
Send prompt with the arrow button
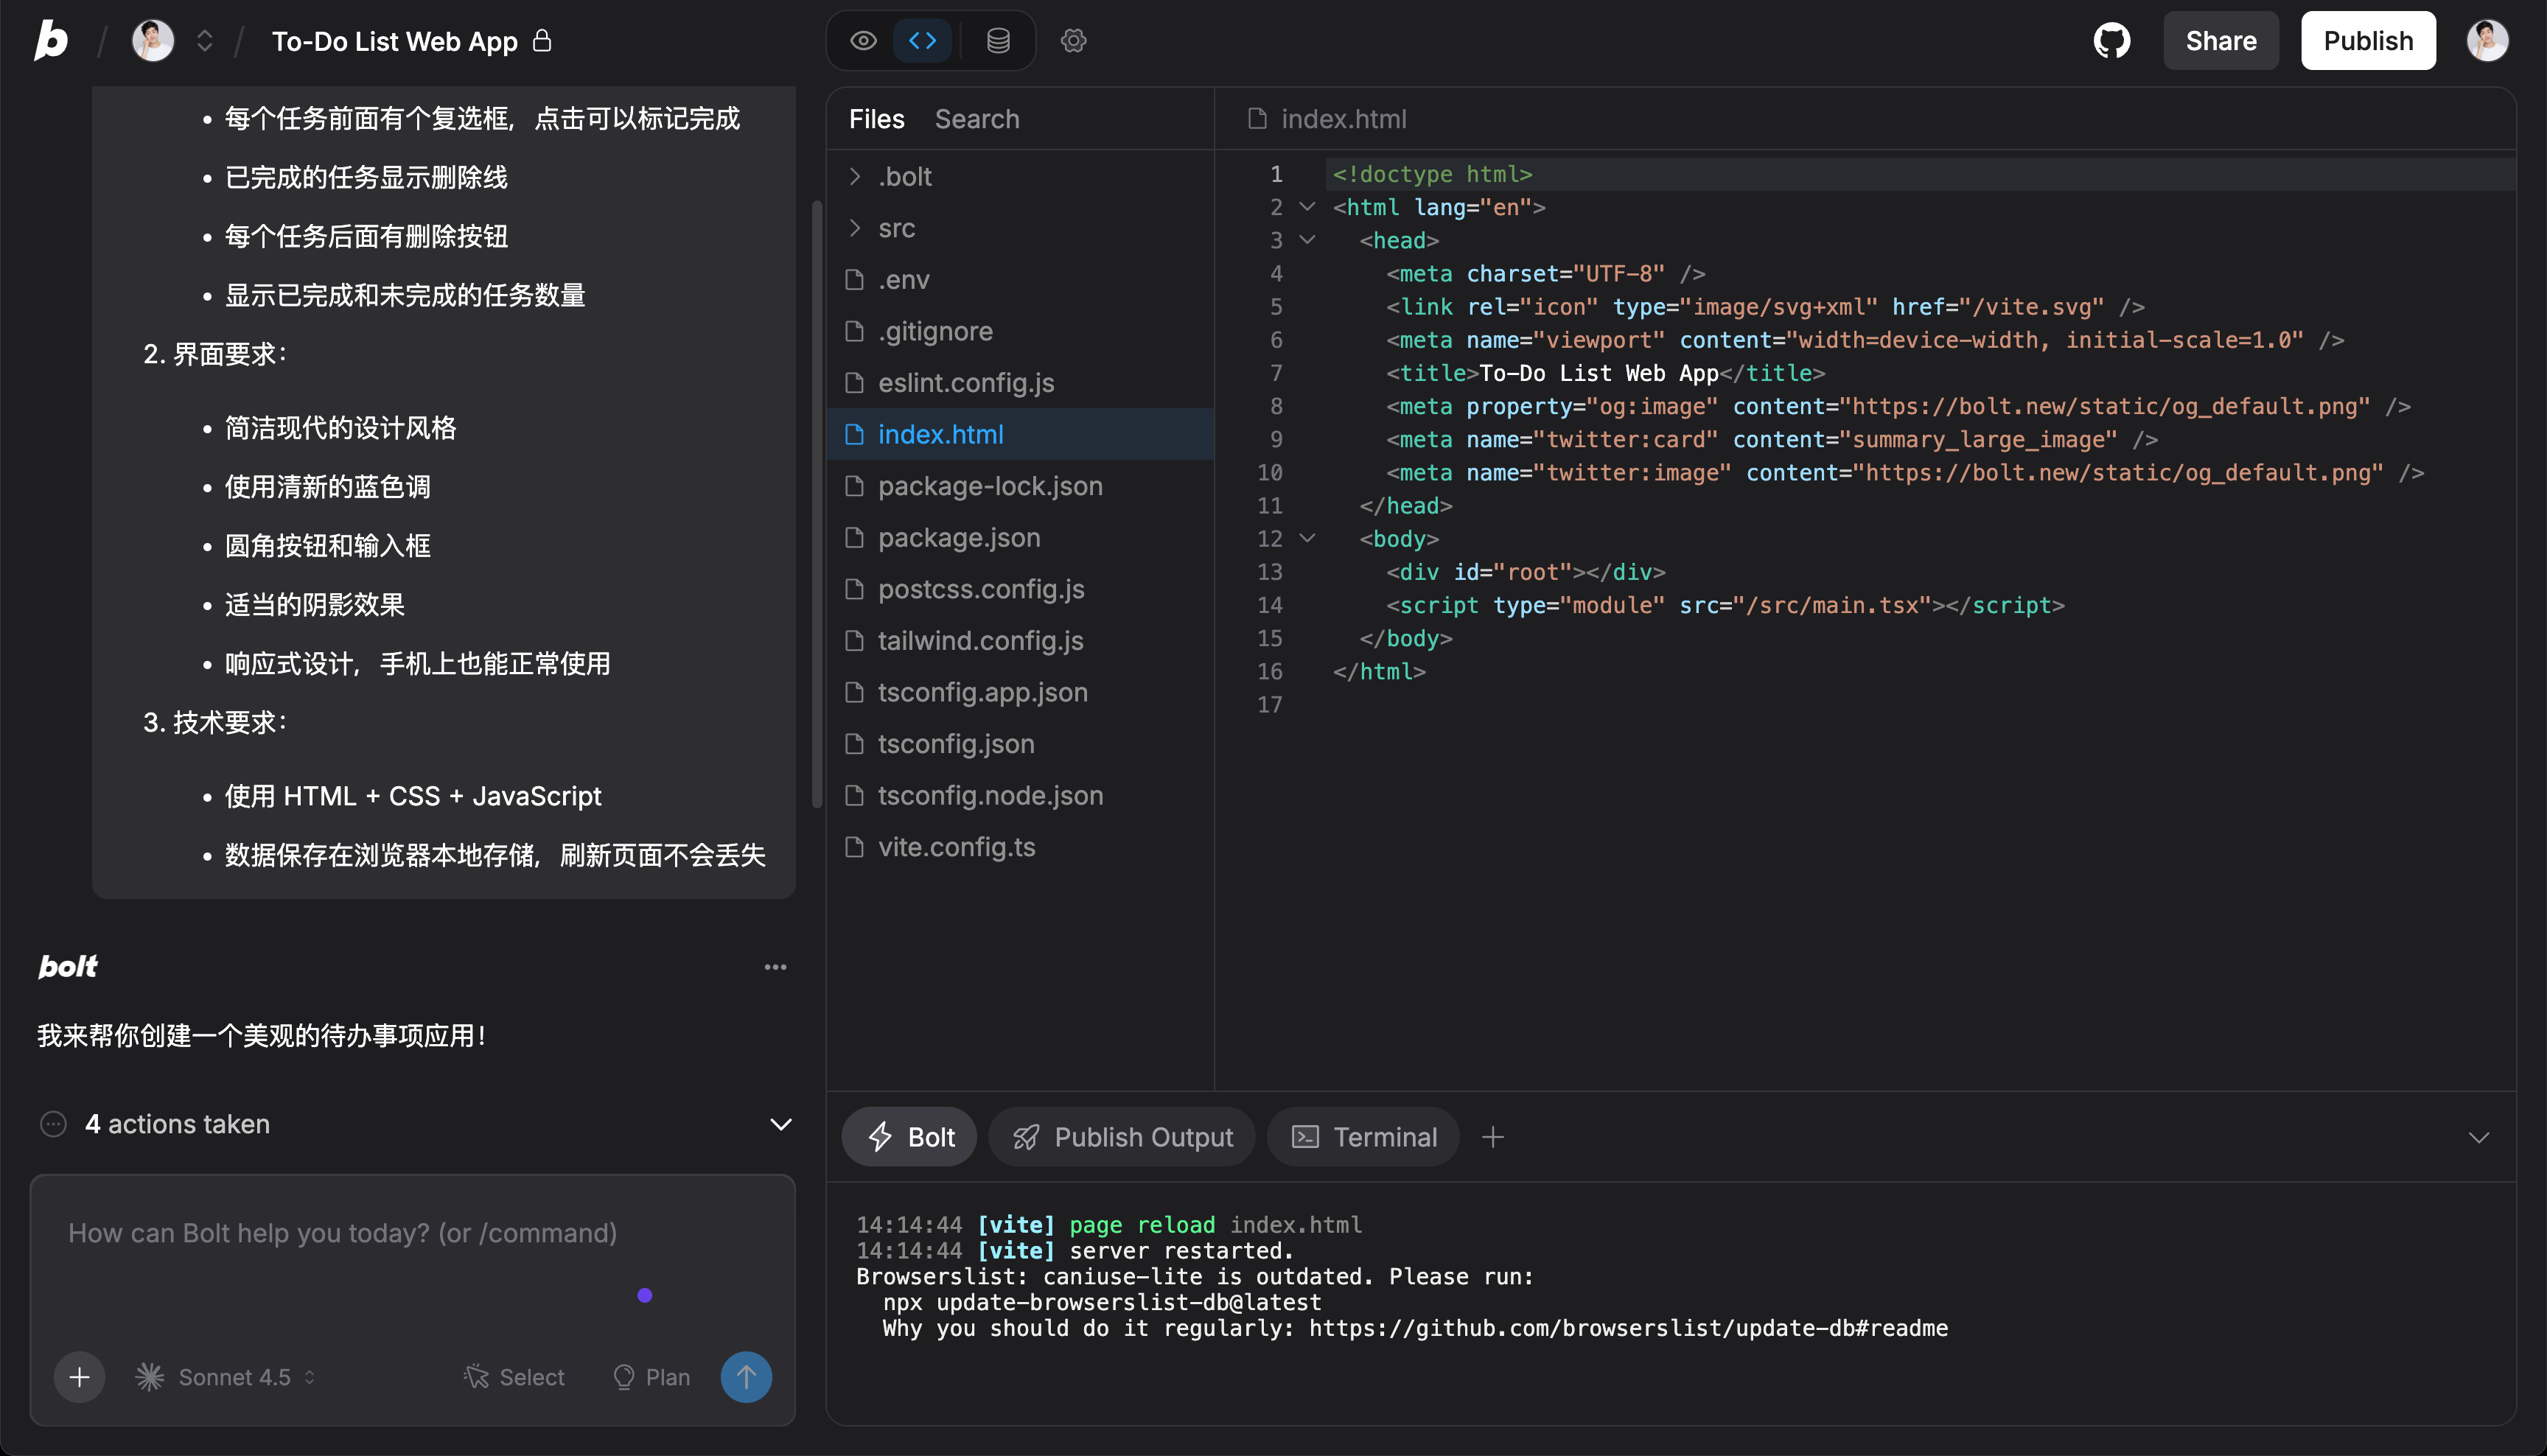pos(745,1377)
